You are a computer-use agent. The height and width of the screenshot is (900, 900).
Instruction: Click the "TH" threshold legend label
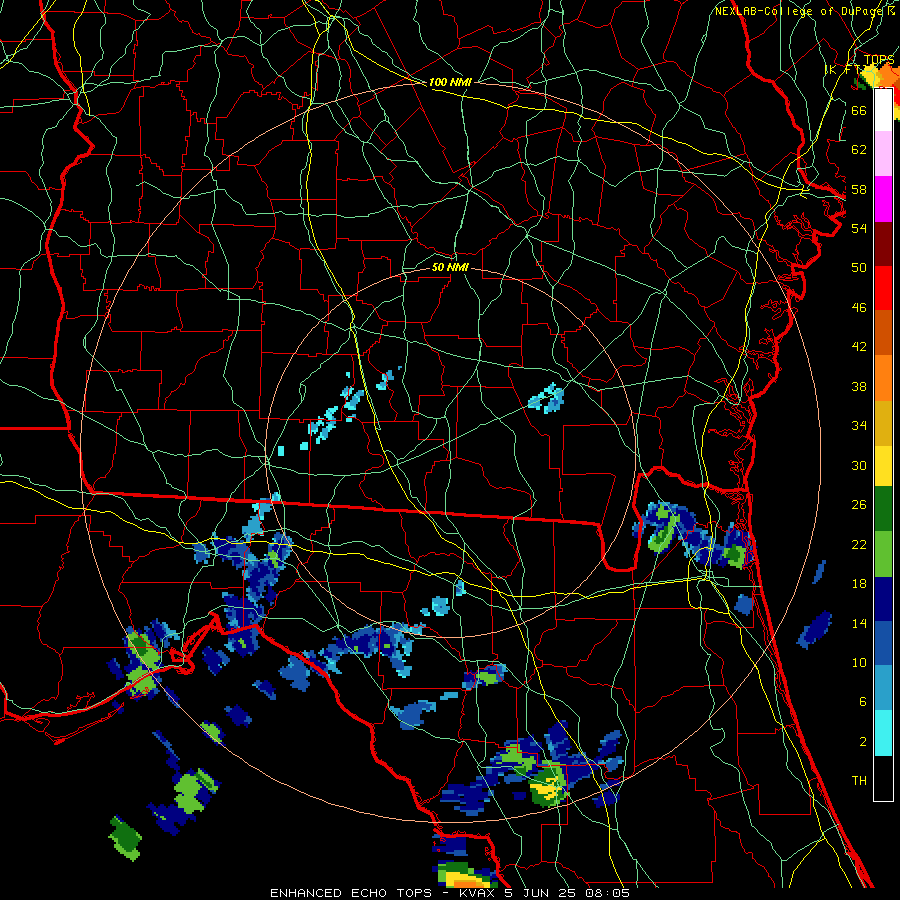(x=859, y=781)
